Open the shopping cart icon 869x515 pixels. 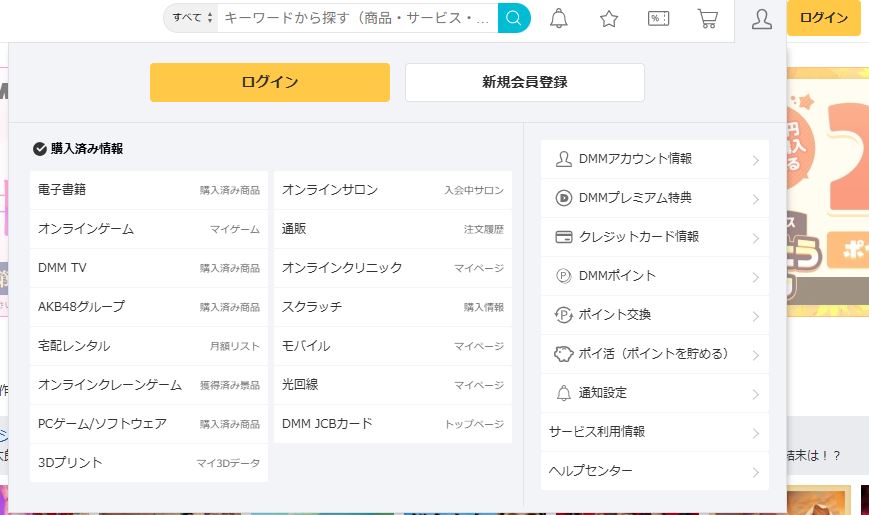point(708,19)
